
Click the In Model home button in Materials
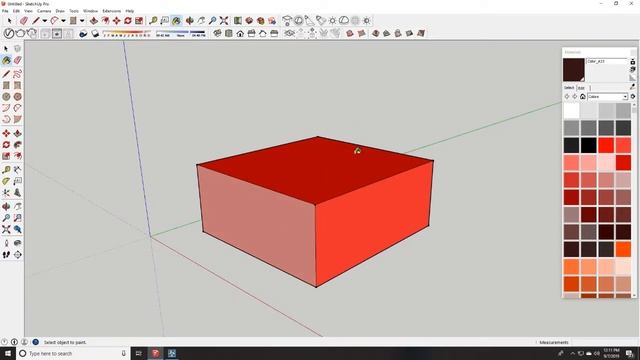click(583, 97)
